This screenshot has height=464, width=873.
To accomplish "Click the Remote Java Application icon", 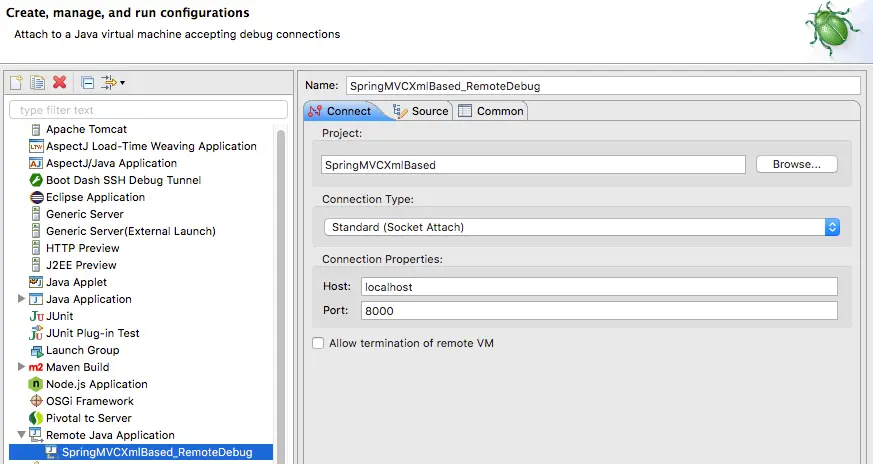I will 36,434.
